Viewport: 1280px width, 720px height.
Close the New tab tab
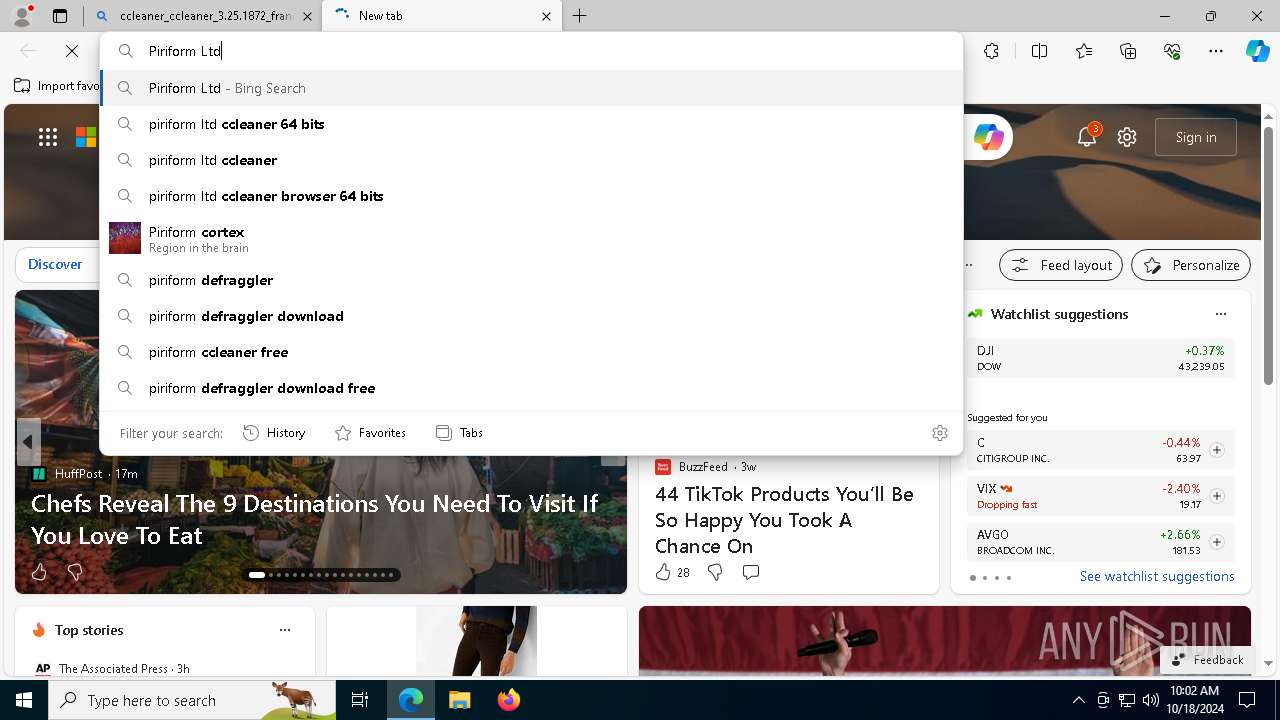click(x=546, y=16)
